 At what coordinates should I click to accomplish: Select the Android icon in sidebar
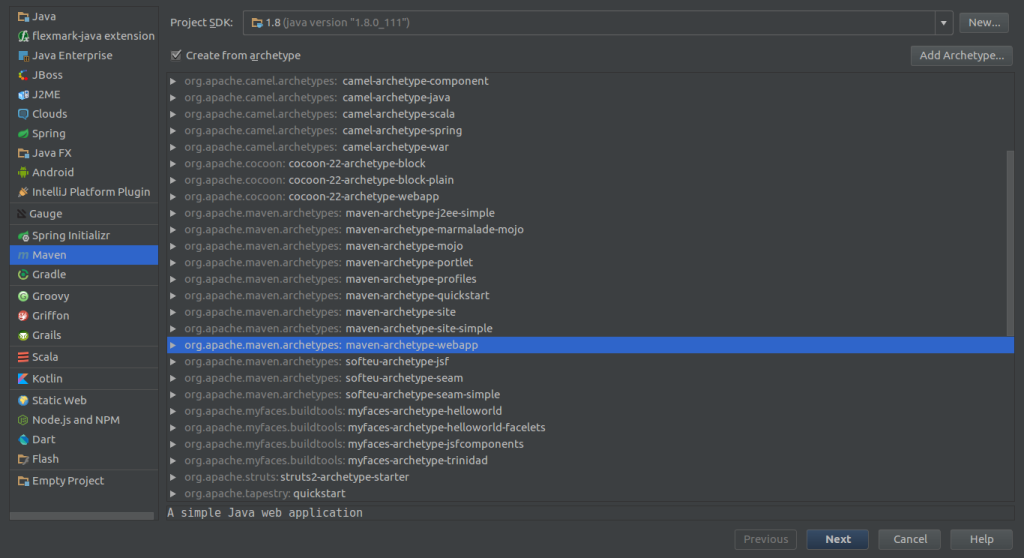[23, 172]
